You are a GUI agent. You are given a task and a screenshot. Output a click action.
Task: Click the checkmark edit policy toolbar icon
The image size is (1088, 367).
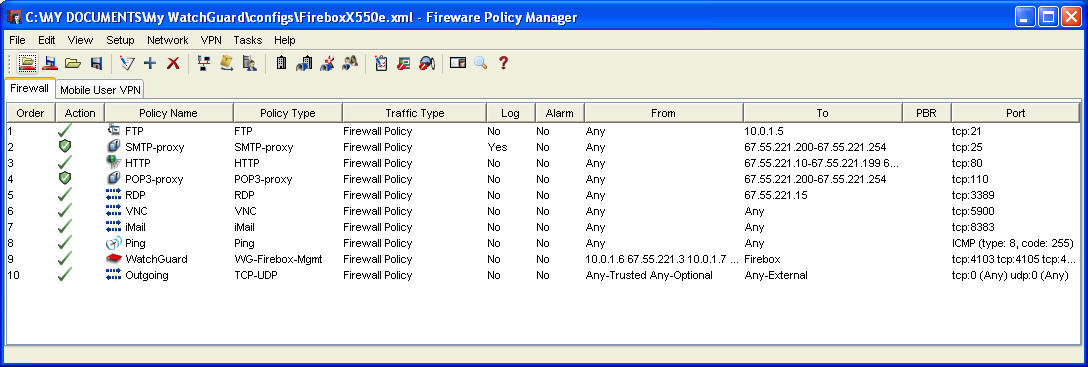(x=126, y=63)
